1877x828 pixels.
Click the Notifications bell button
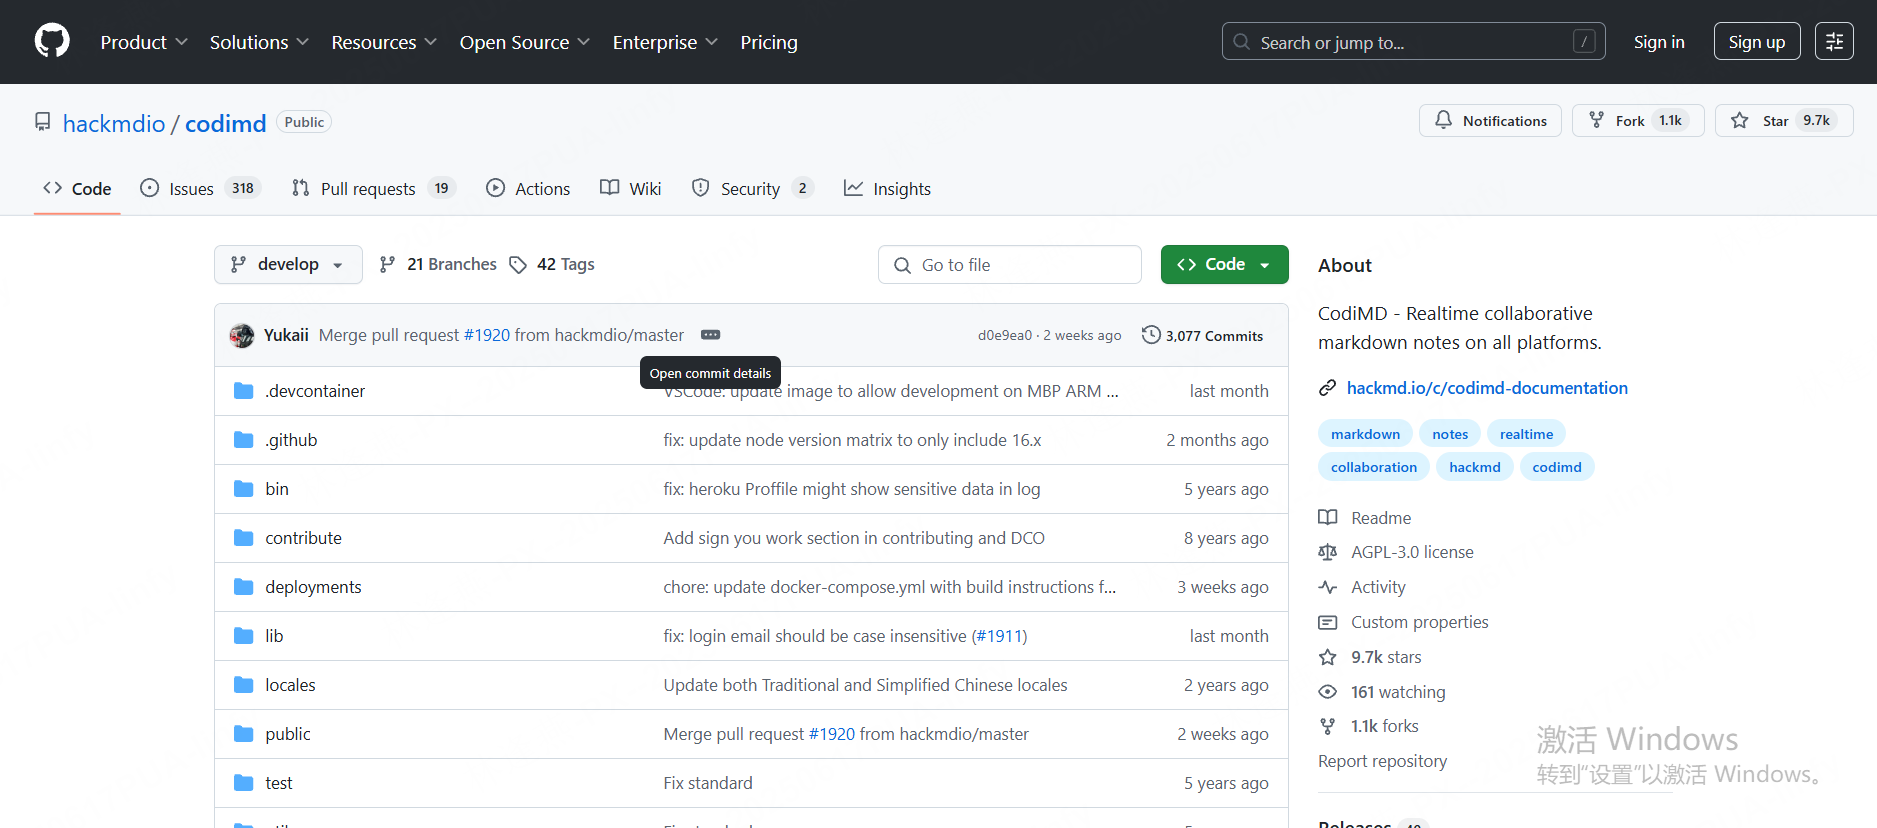[x=1490, y=121]
